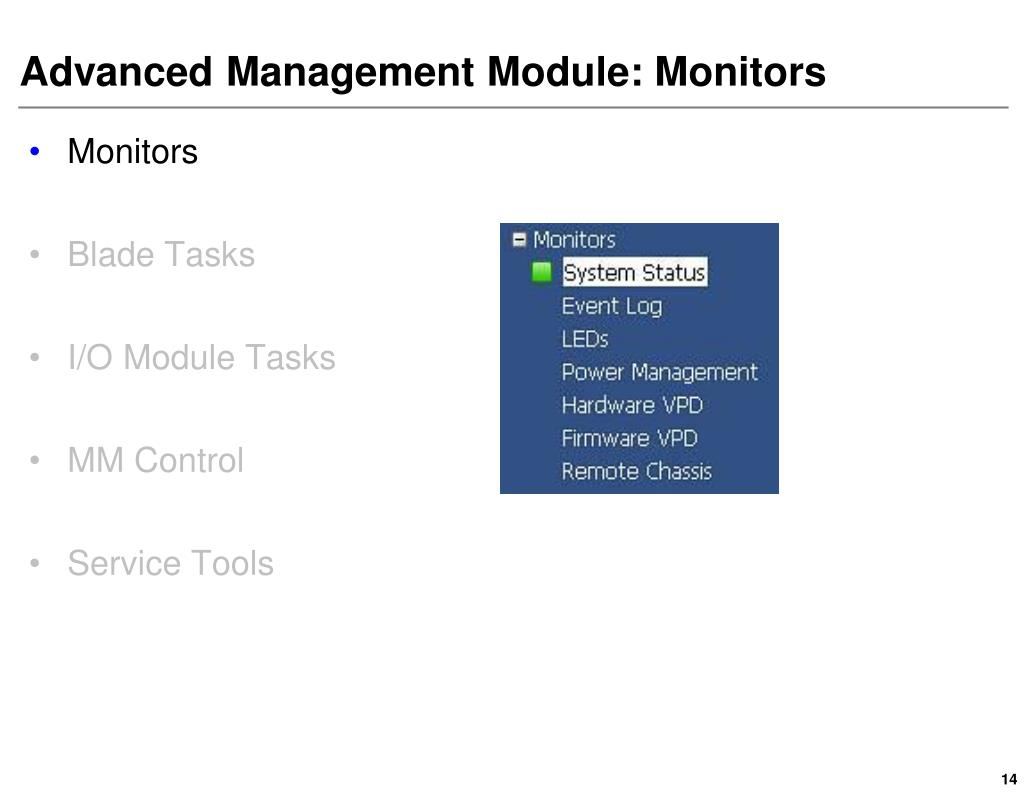Click the Monitors heading in the blue panel
This screenshot has height=792, width=1024.
pos(574,240)
